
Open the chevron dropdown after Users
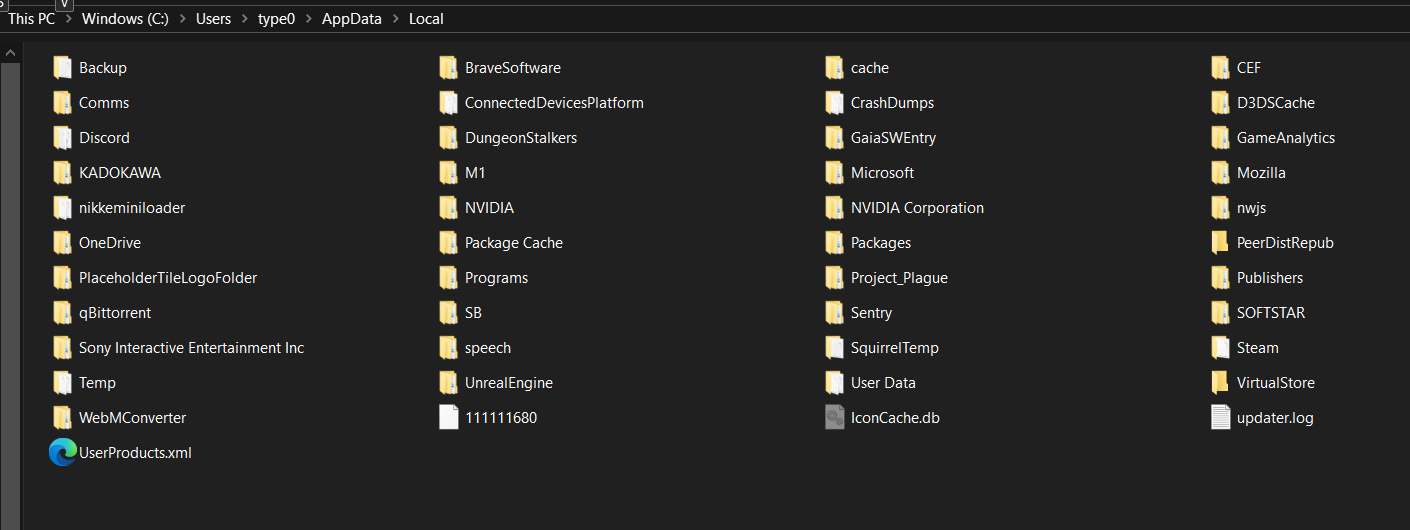point(244,19)
